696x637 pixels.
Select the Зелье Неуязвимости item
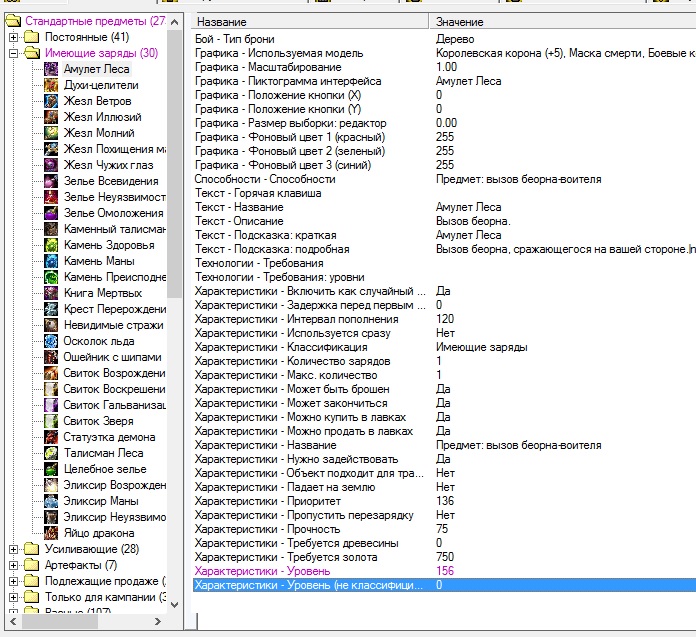pos(115,197)
